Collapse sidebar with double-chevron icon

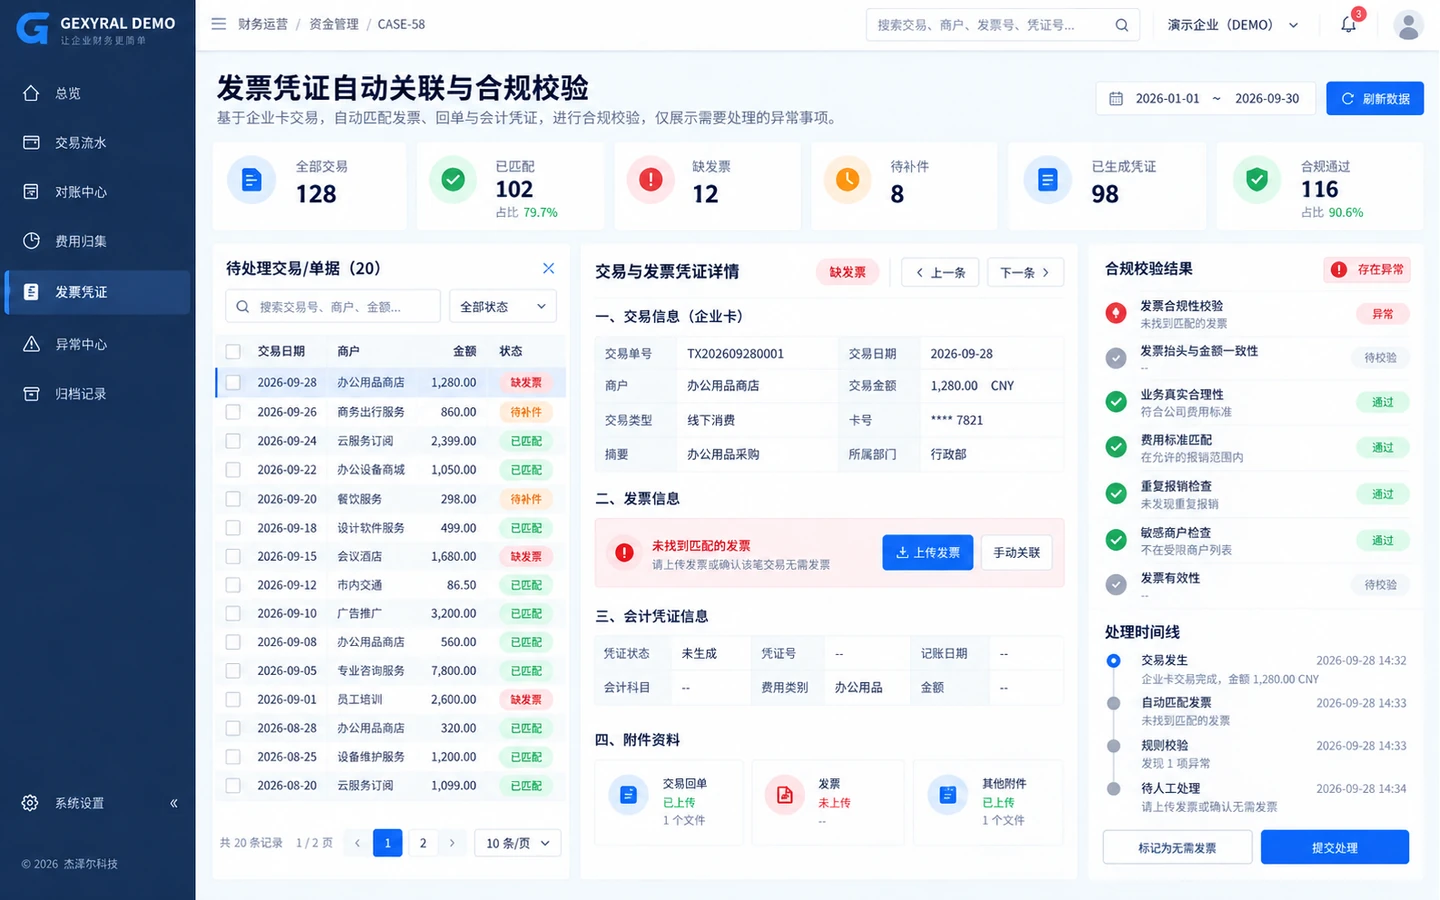(174, 803)
